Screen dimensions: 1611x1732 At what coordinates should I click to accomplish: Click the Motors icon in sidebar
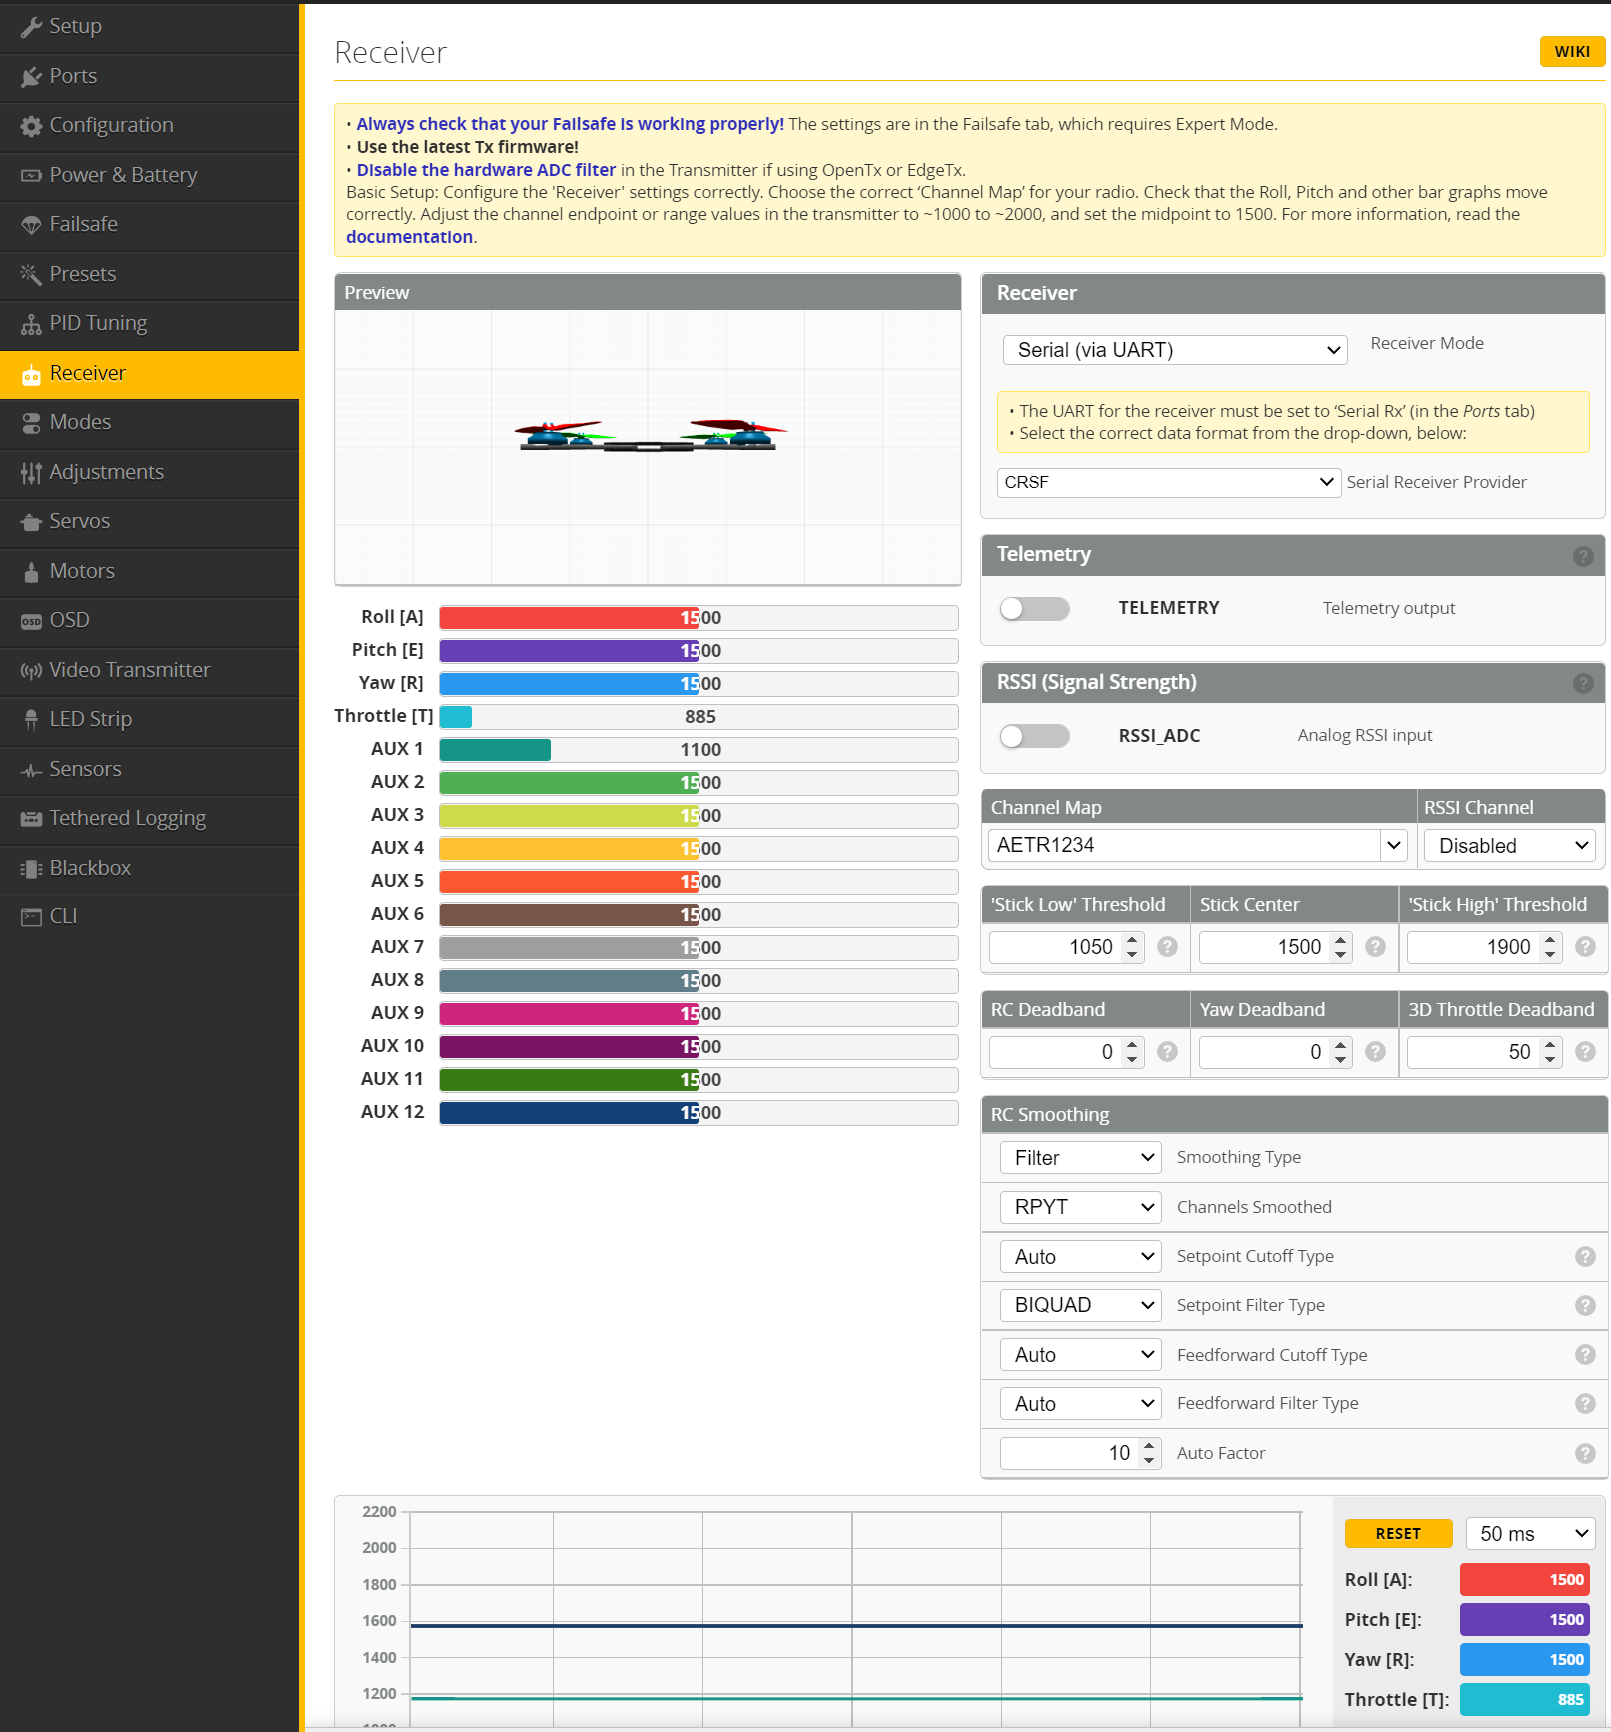coord(31,572)
